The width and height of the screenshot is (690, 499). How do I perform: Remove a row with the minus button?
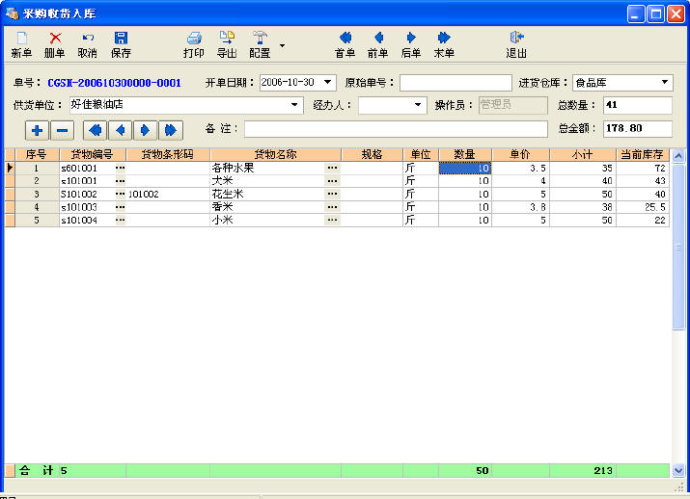tap(62, 130)
